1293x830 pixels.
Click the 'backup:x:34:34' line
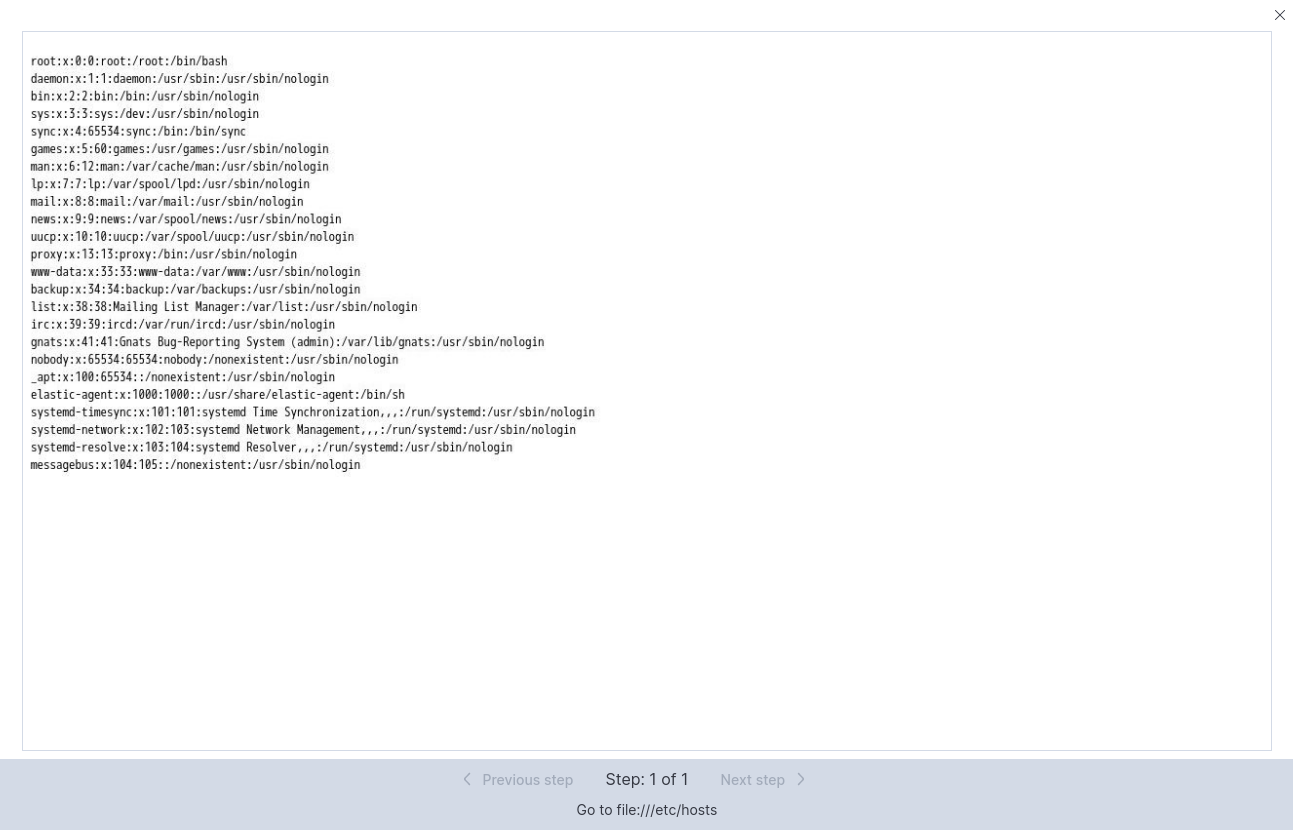click(195, 290)
